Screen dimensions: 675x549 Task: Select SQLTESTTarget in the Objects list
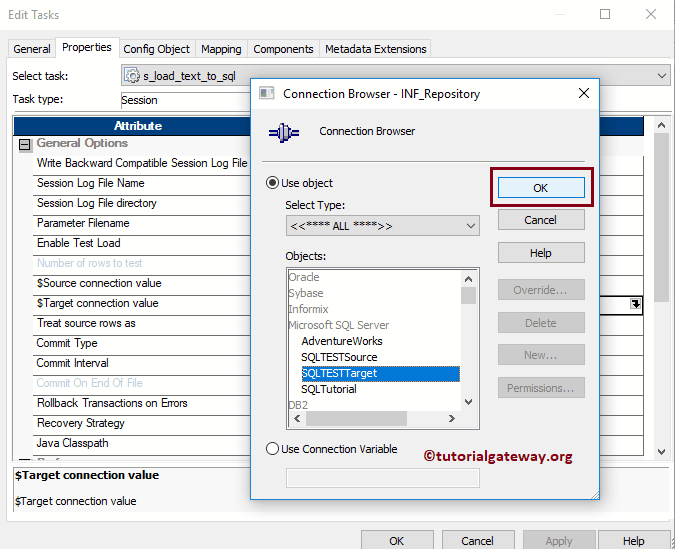381,373
